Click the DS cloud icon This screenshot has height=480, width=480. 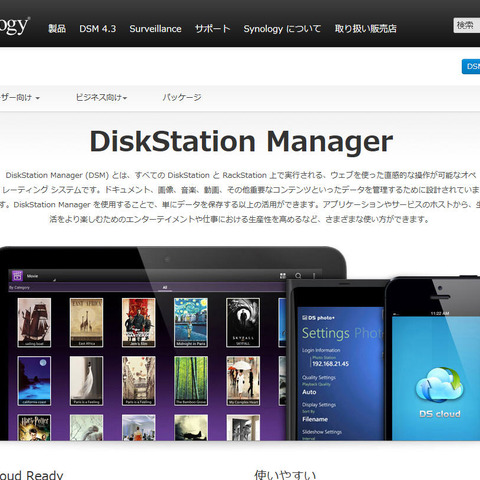tap(439, 385)
